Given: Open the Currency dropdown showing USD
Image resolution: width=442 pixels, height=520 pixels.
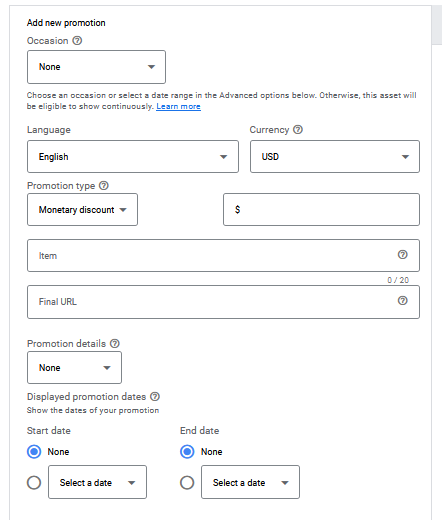Looking at the screenshot, I should pos(335,157).
